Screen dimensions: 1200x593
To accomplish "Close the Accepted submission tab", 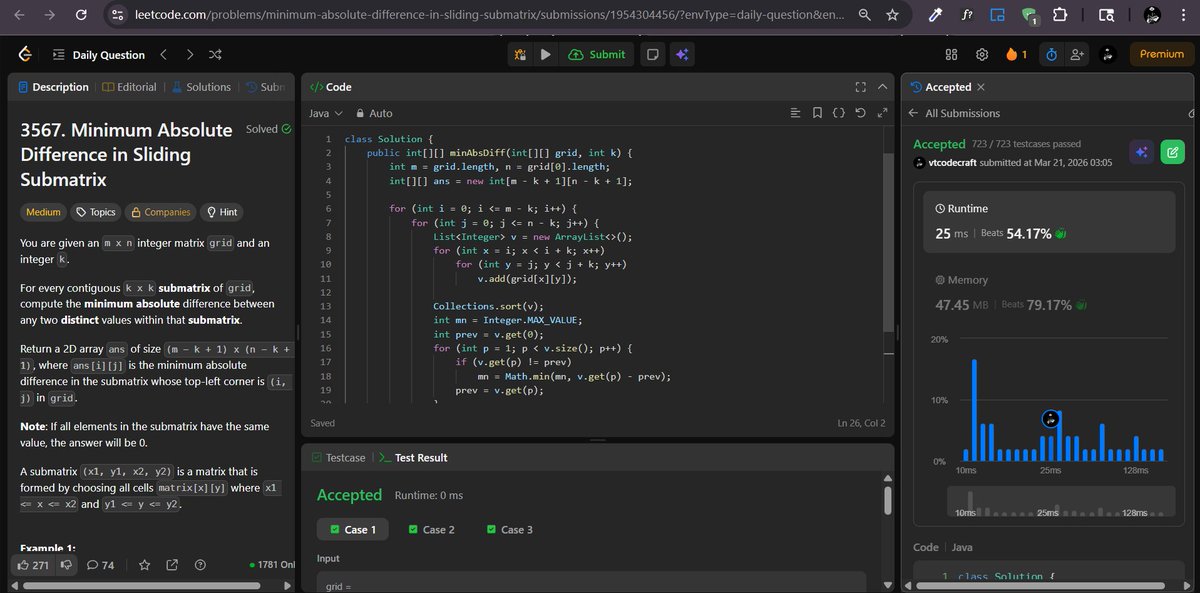I will 980,88.
